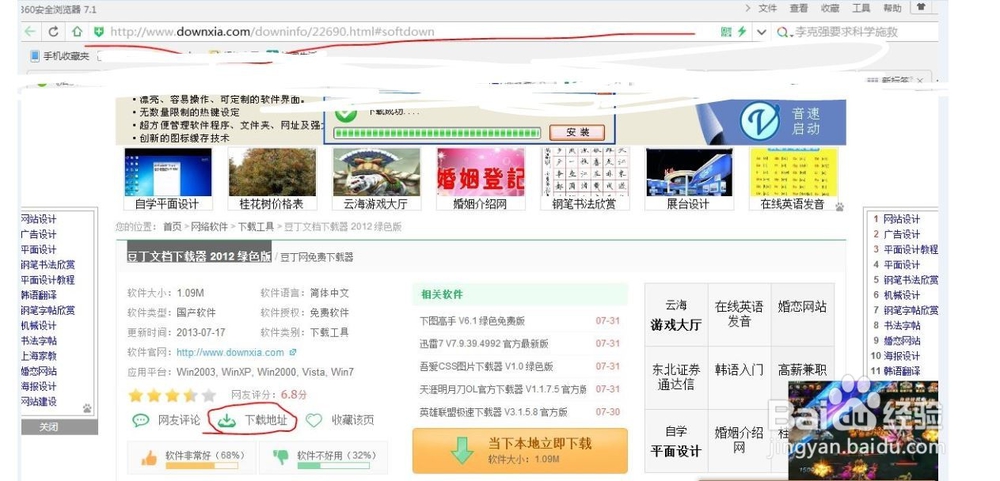Open 吾爱CSS图片下载器 V1.0绿色版 link
The width and height of the screenshot is (1000, 481).
point(486,366)
